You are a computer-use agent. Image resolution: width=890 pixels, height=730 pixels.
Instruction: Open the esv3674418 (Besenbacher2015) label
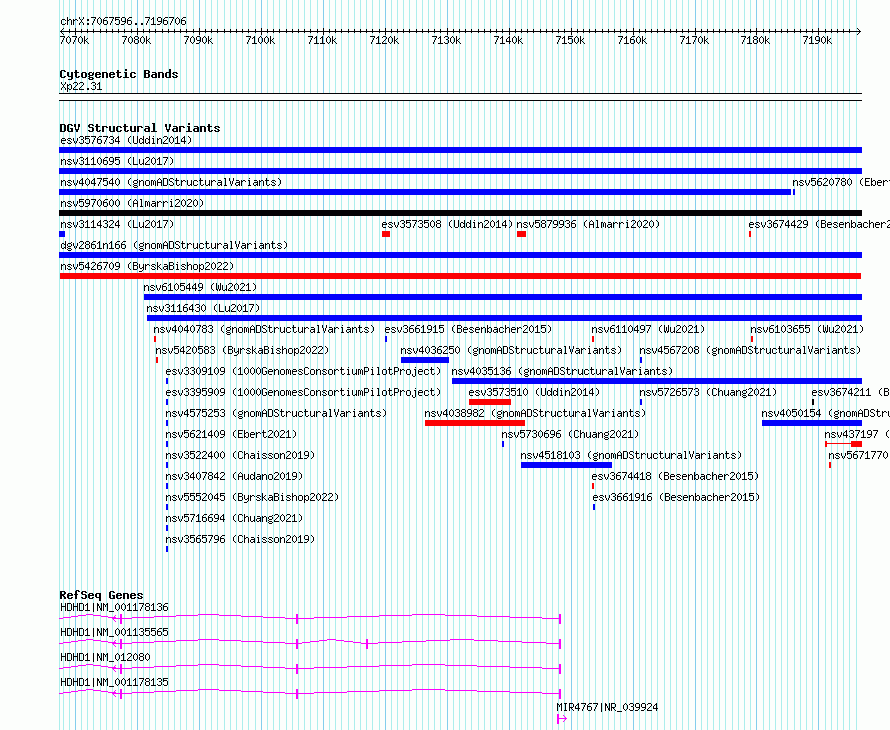[675, 476]
